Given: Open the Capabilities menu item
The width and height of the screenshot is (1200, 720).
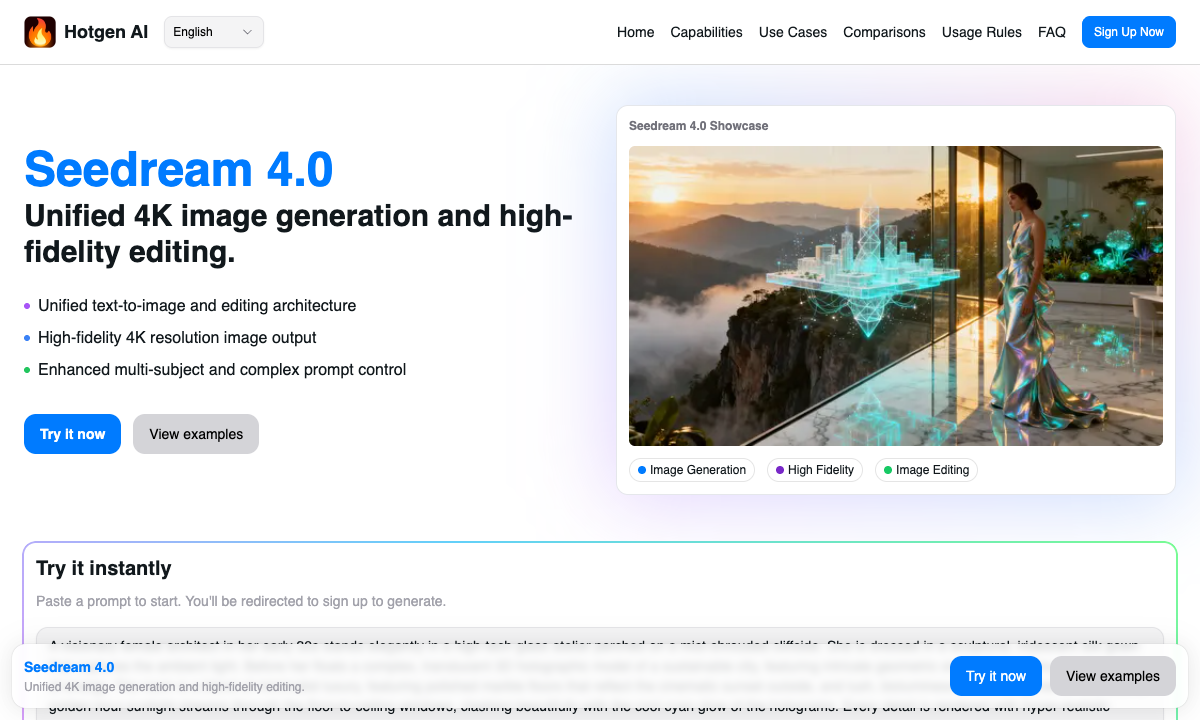Looking at the screenshot, I should coord(706,32).
